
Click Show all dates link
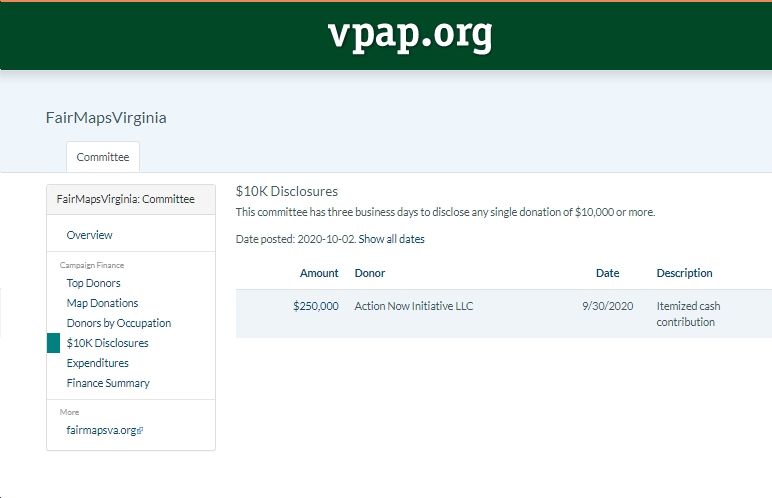coord(391,239)
